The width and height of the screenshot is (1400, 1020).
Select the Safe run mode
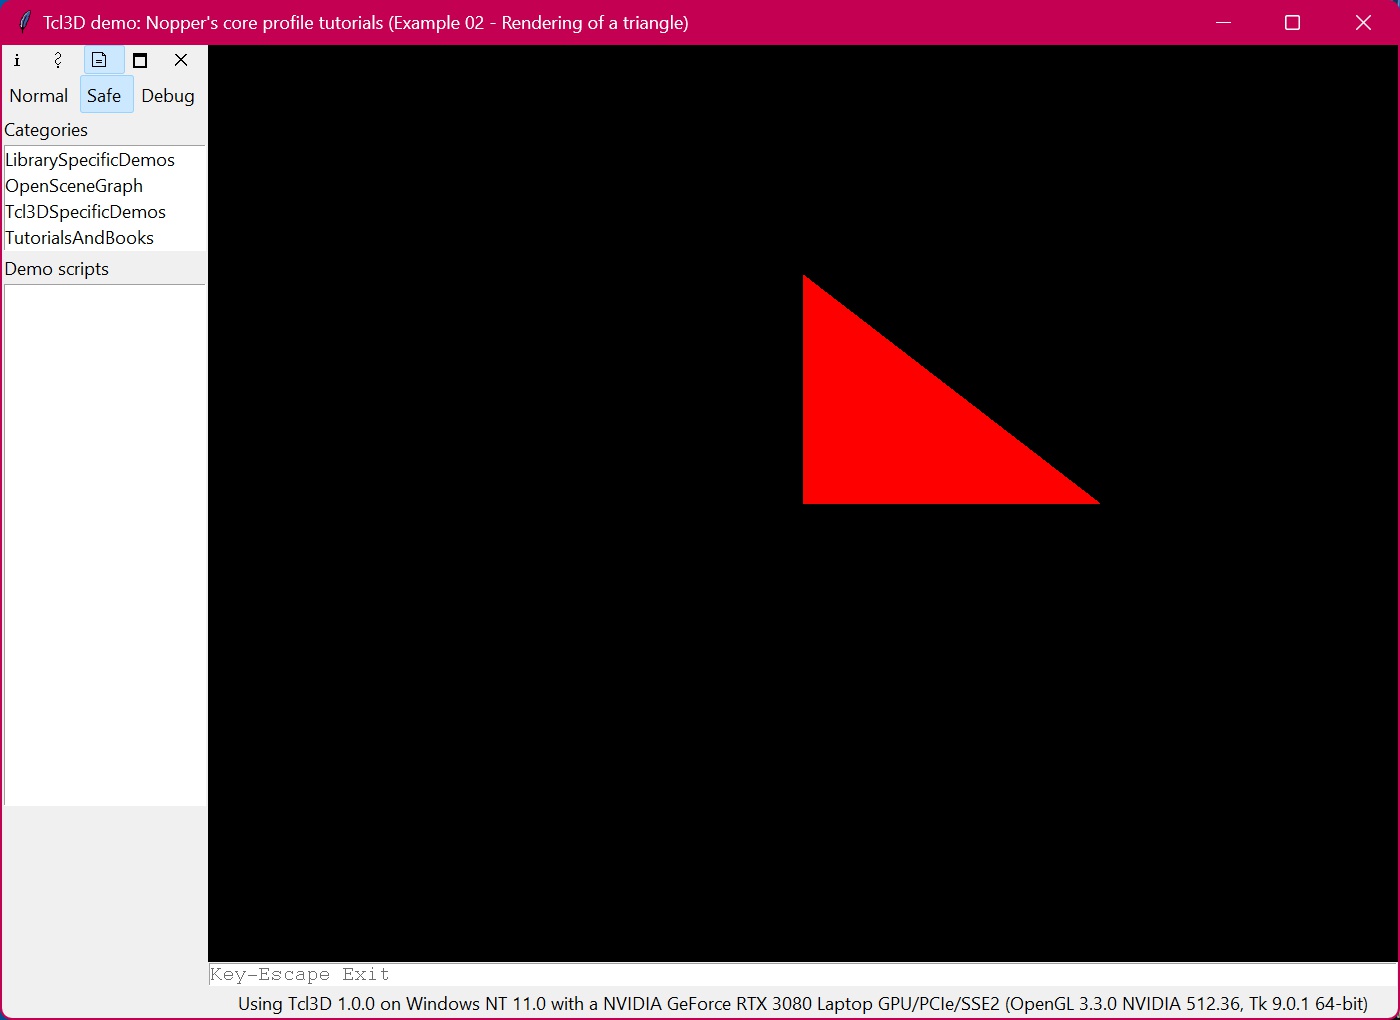point(104,96)
